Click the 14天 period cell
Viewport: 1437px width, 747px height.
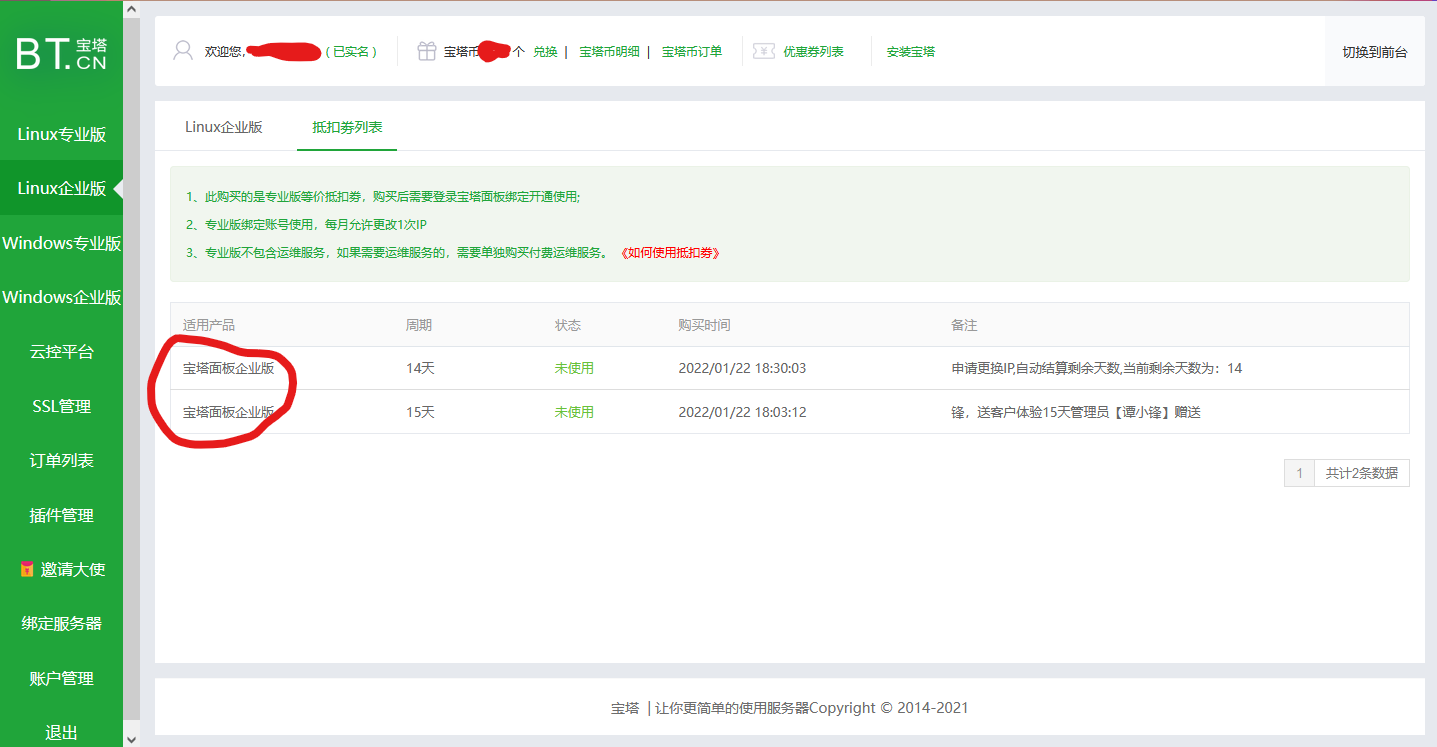point(420,368)
